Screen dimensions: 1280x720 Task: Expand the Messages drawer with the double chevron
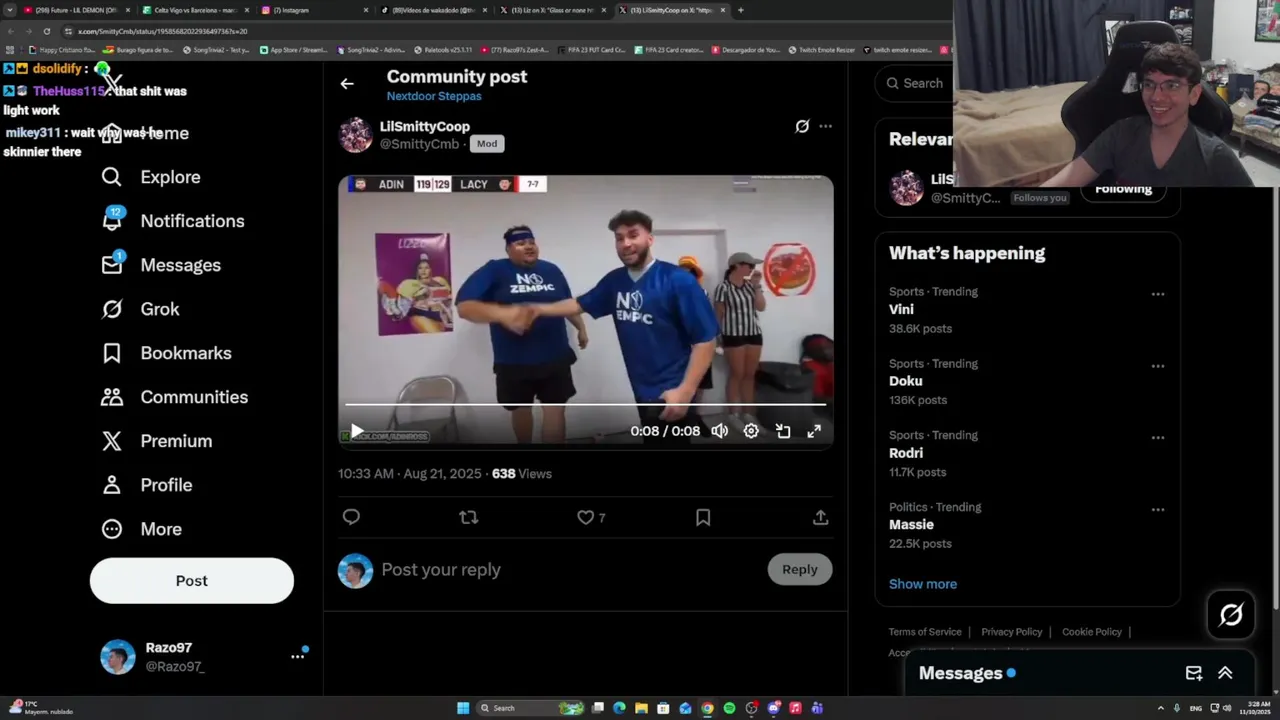click(1225, 673)
